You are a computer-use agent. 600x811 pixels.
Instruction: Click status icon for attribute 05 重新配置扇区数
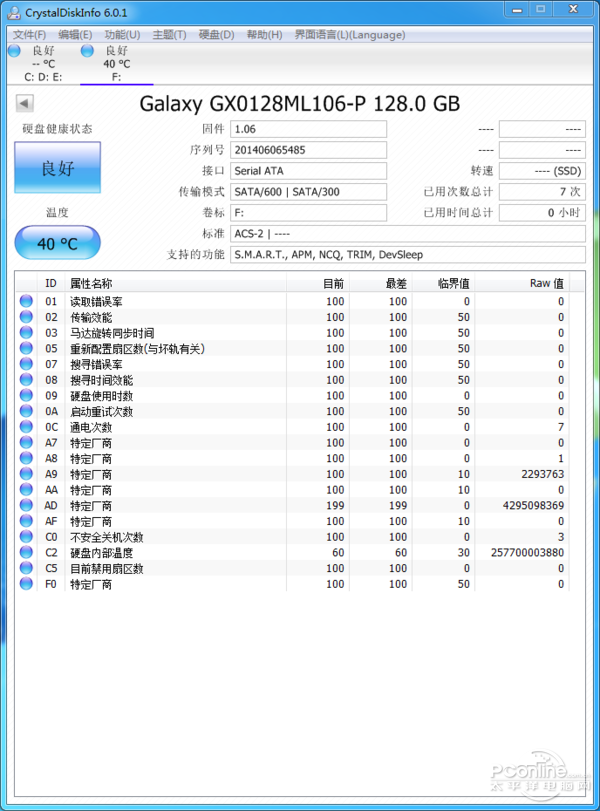tap(26, 348)
